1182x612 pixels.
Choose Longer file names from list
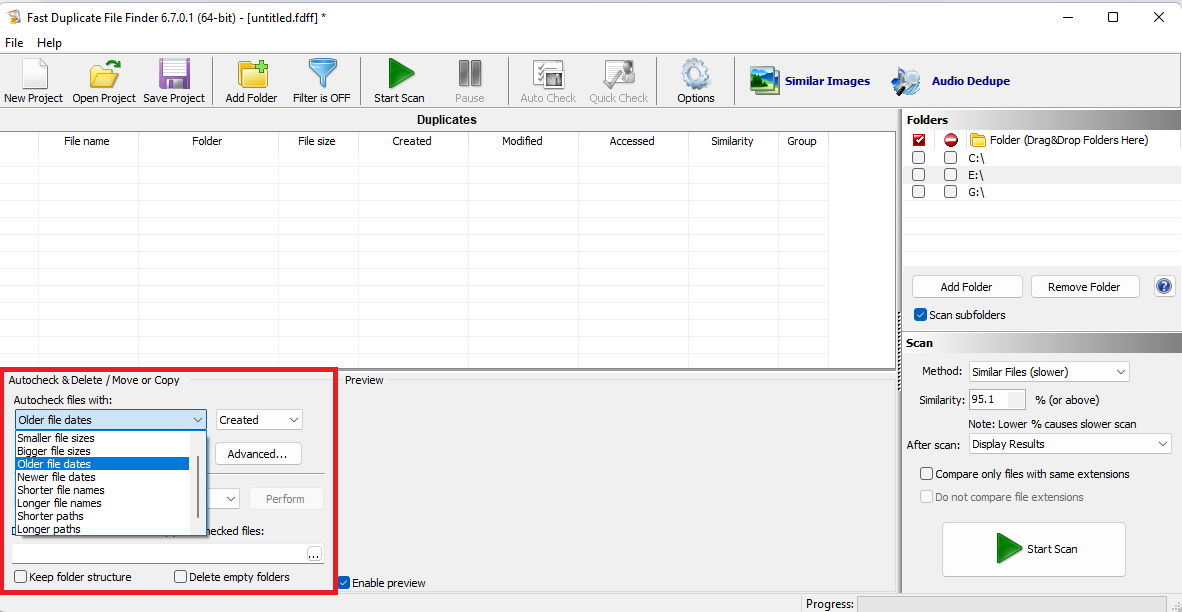point(103,503)
